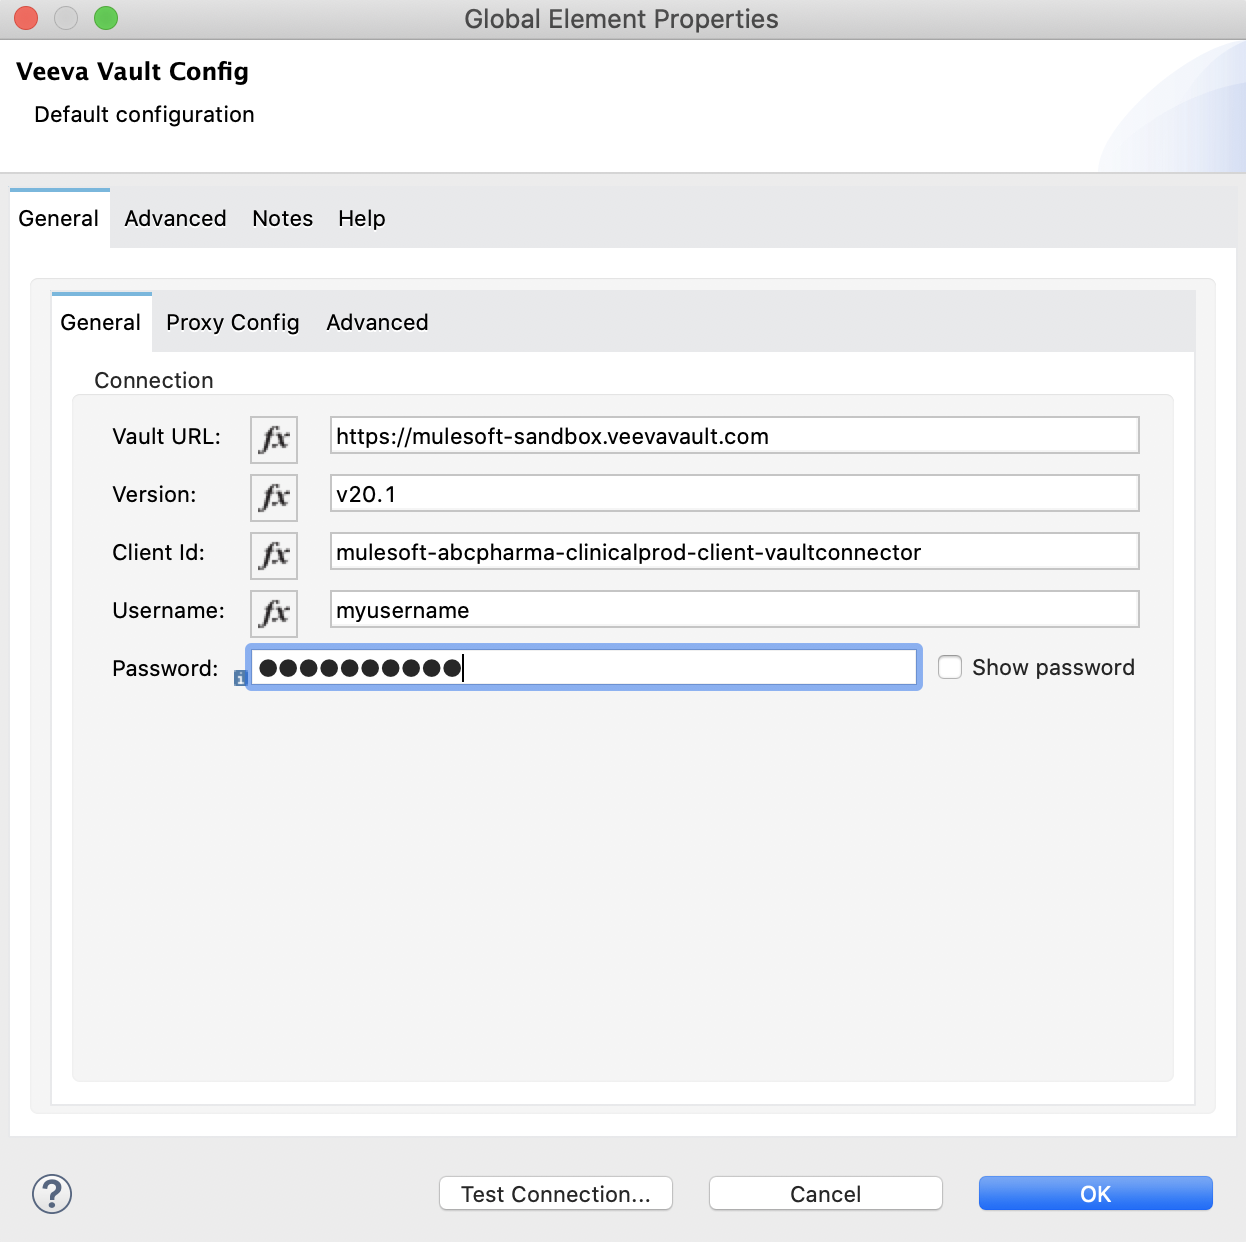Click the fx expression icon beside Version
Image resolution: width=1246 pixels, height=1242 pixels.
(x=273, y=497)
